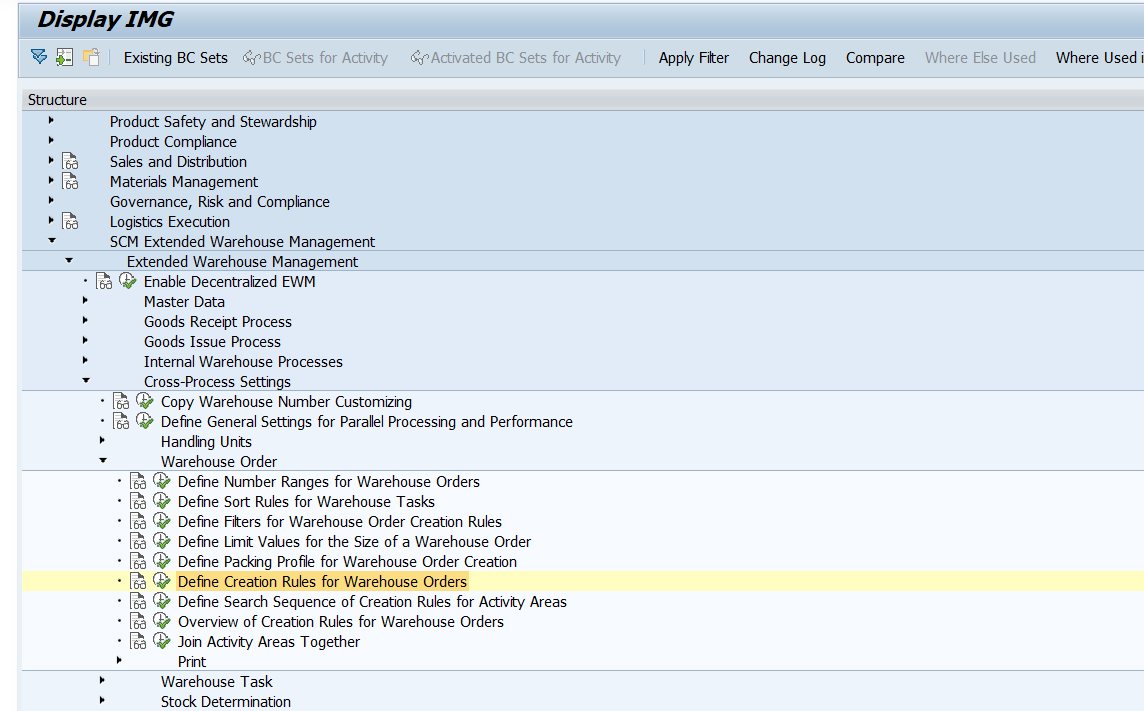Select Define Packing Profile for Warehouse Order Creation
The width and height of the screenshot is (1144, 711).
tap(347, 562)
